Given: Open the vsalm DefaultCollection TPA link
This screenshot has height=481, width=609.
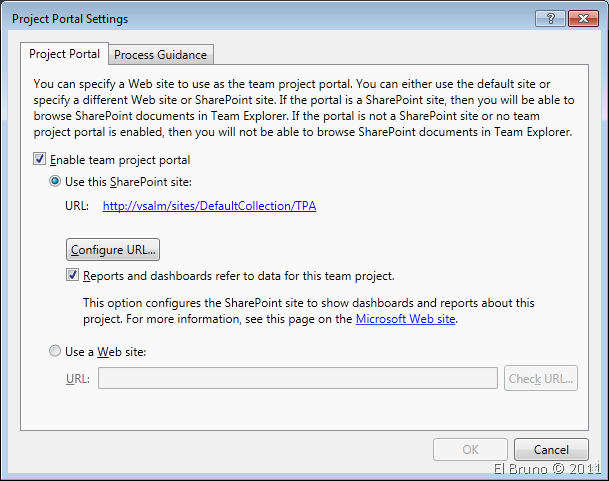Looking at the screenshot, I should tap(209, 207).
